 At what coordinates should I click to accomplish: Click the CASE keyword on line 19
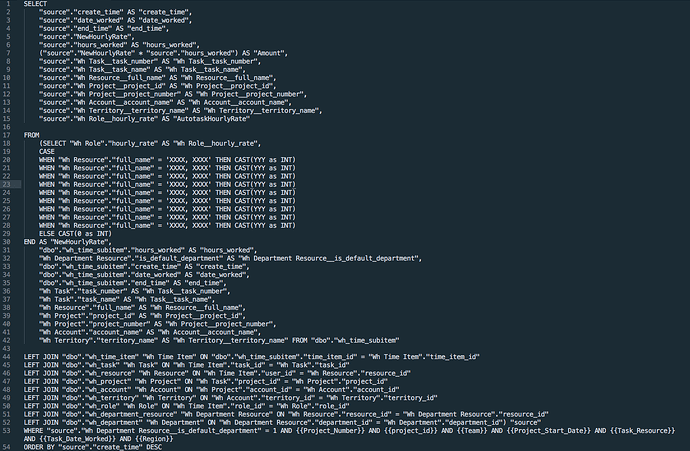(47, 151)
